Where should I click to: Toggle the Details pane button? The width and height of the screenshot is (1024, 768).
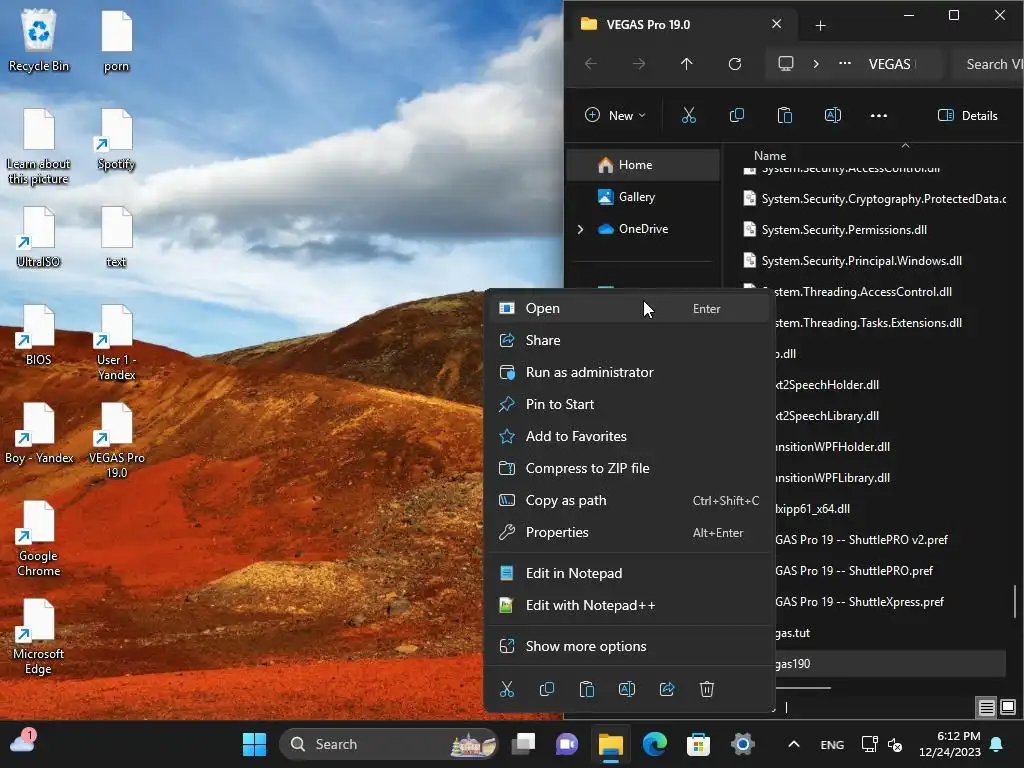(x=968, y=116)
